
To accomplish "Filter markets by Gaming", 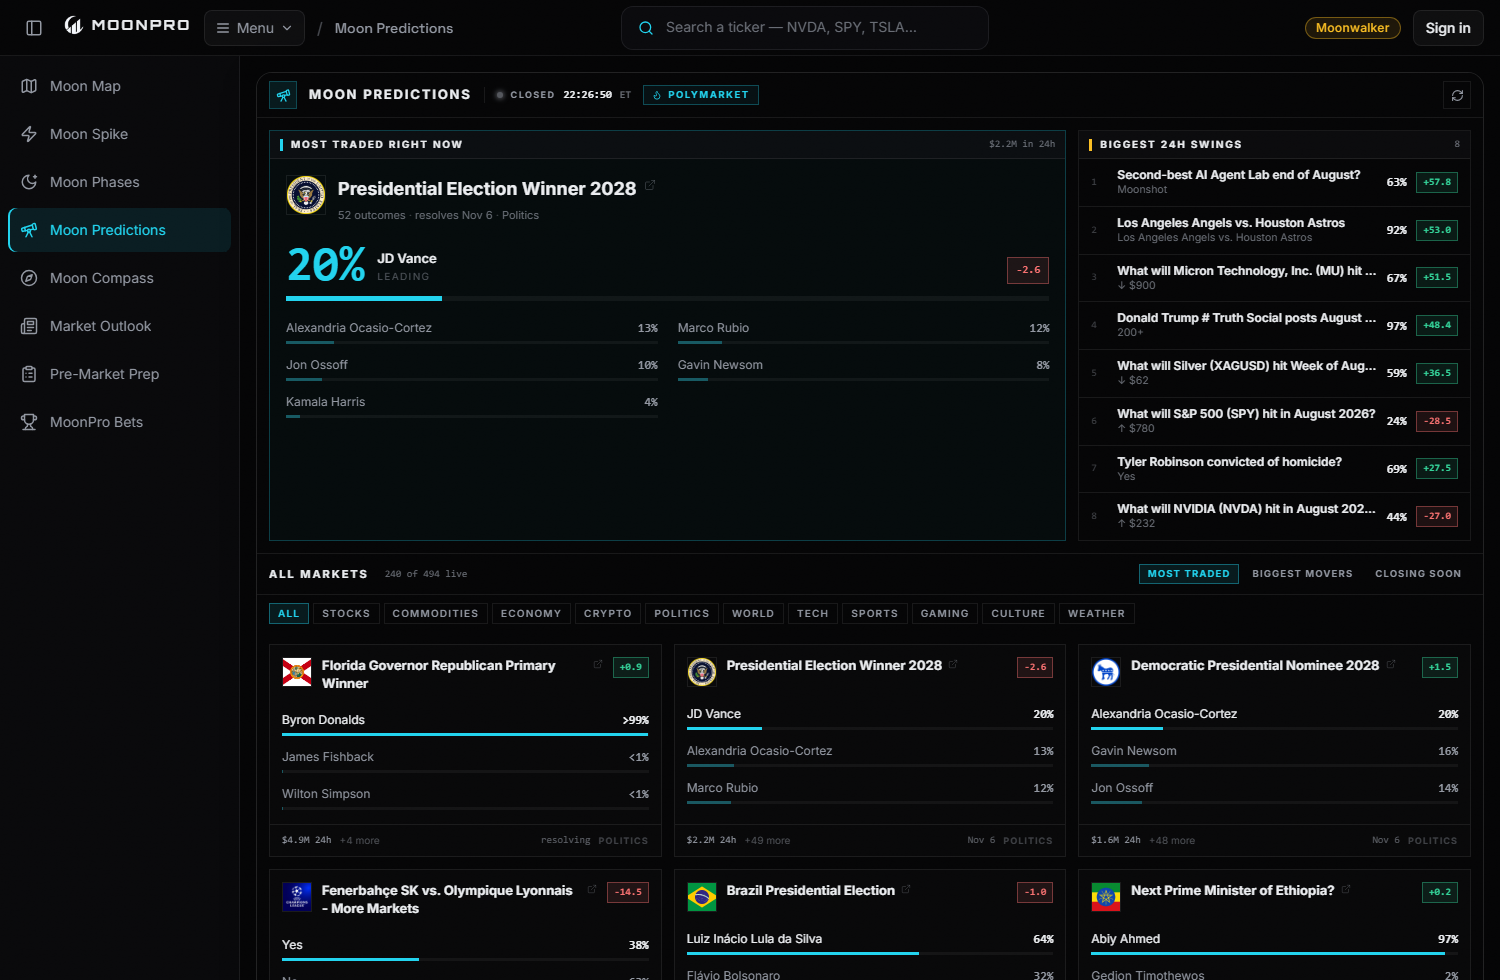I will click(x=945, y=614).
